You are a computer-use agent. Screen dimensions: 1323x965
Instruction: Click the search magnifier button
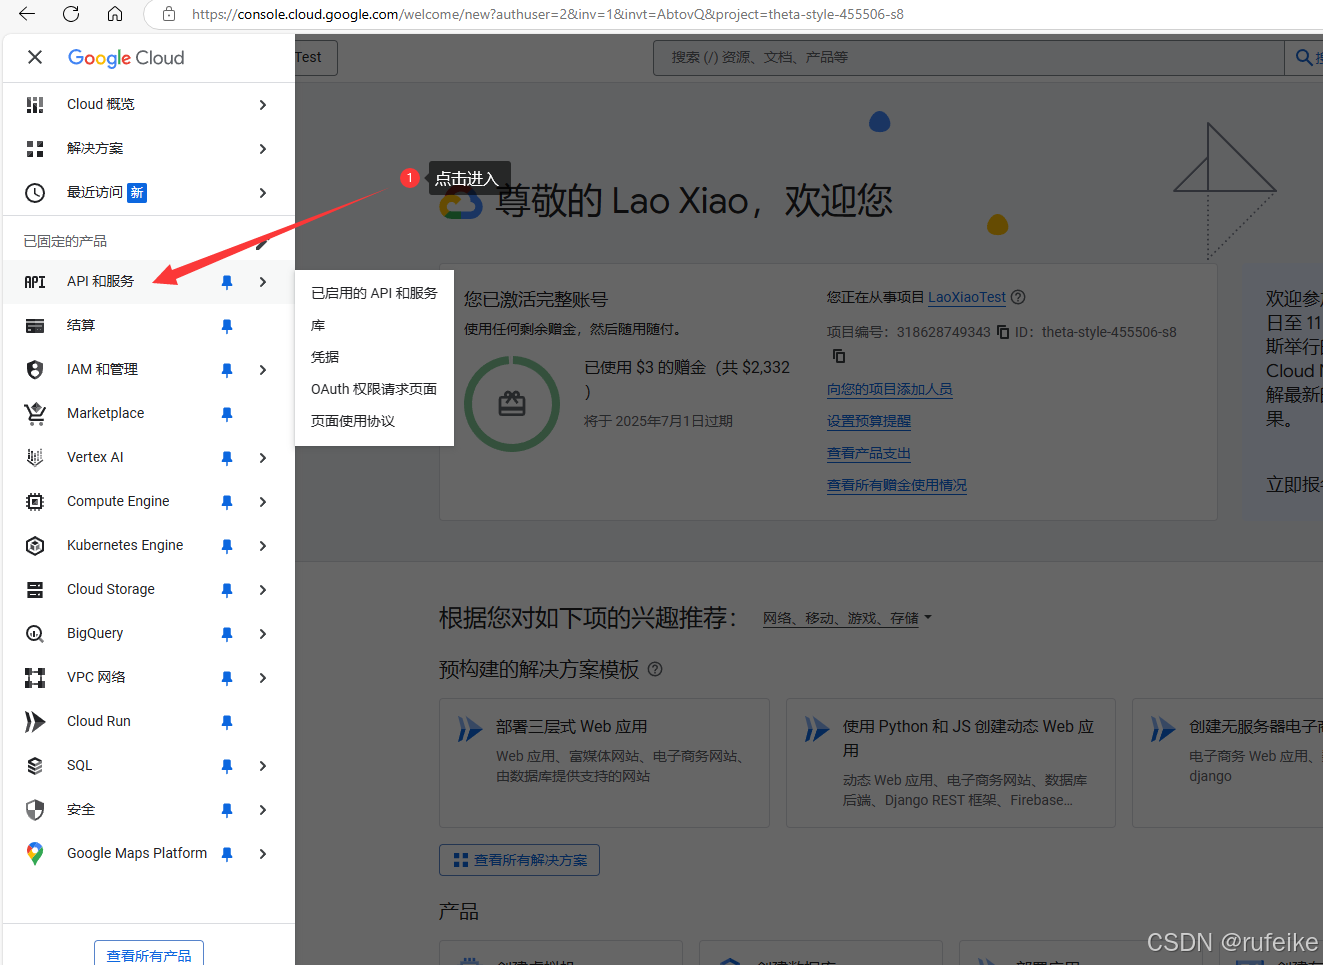click(x=1304, y=57)
